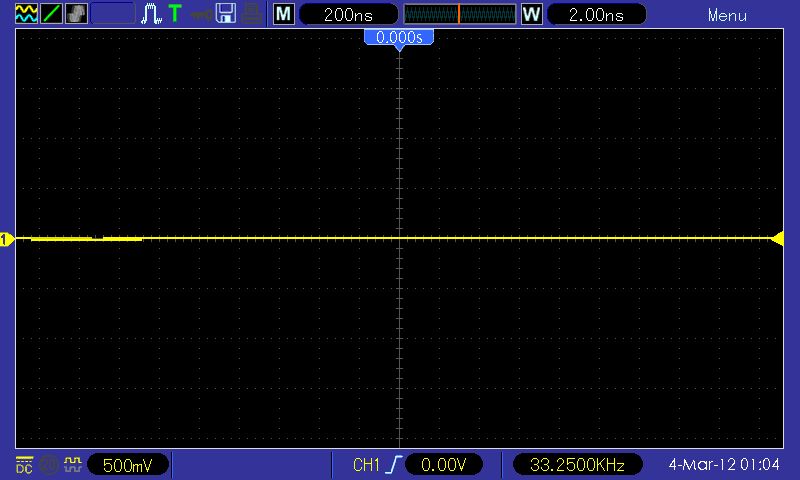Click the CH1 trigger source label
800x480 pixels.
pos(366,465)
